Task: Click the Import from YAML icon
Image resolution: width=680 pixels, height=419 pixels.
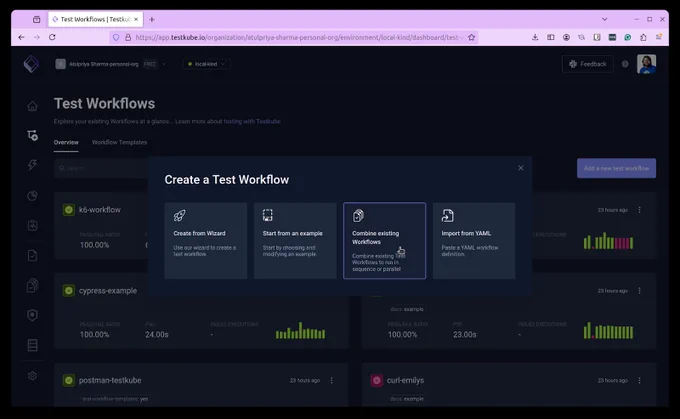Action: pyautogui.click(x=448, y=215)
